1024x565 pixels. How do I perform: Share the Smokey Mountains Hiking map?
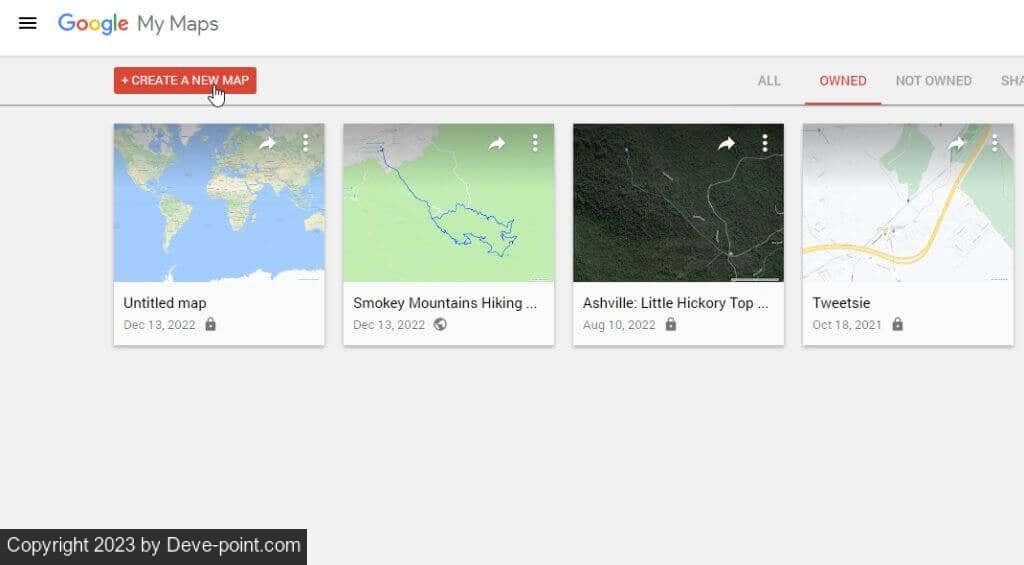[x=497, y=144]
